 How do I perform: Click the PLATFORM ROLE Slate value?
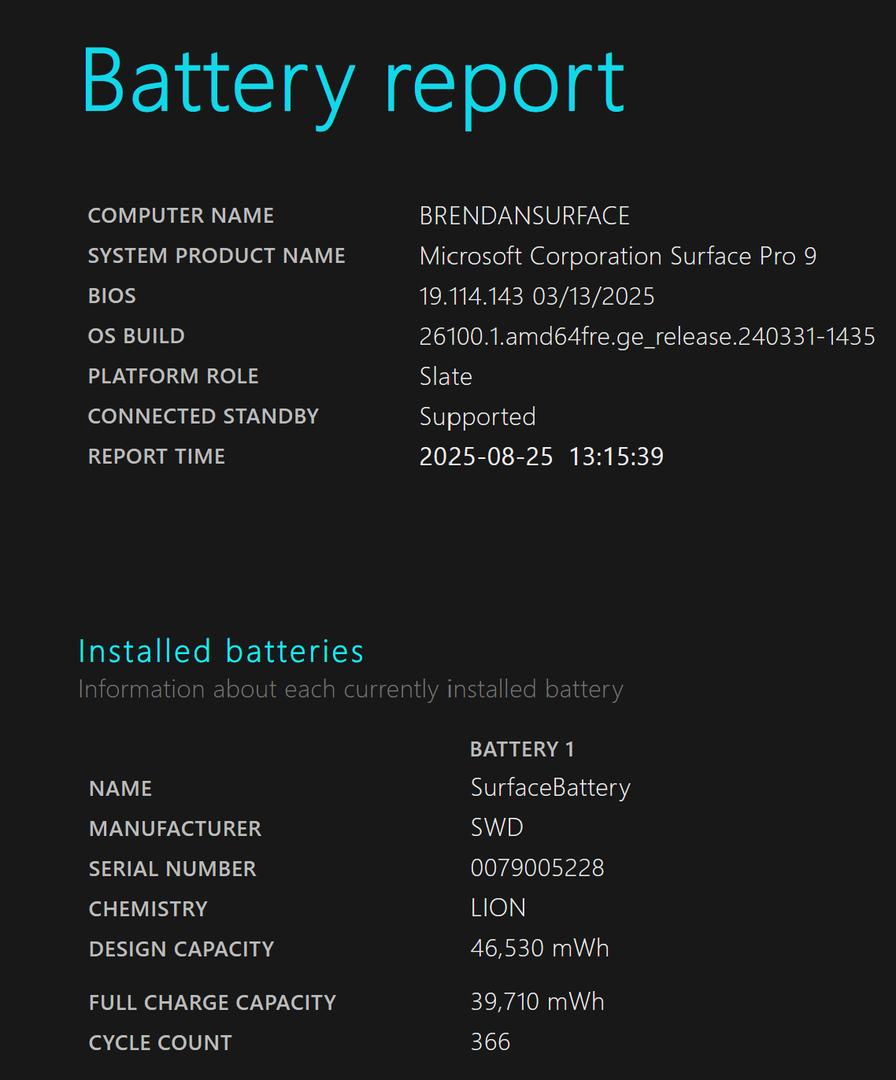[446, 376]
